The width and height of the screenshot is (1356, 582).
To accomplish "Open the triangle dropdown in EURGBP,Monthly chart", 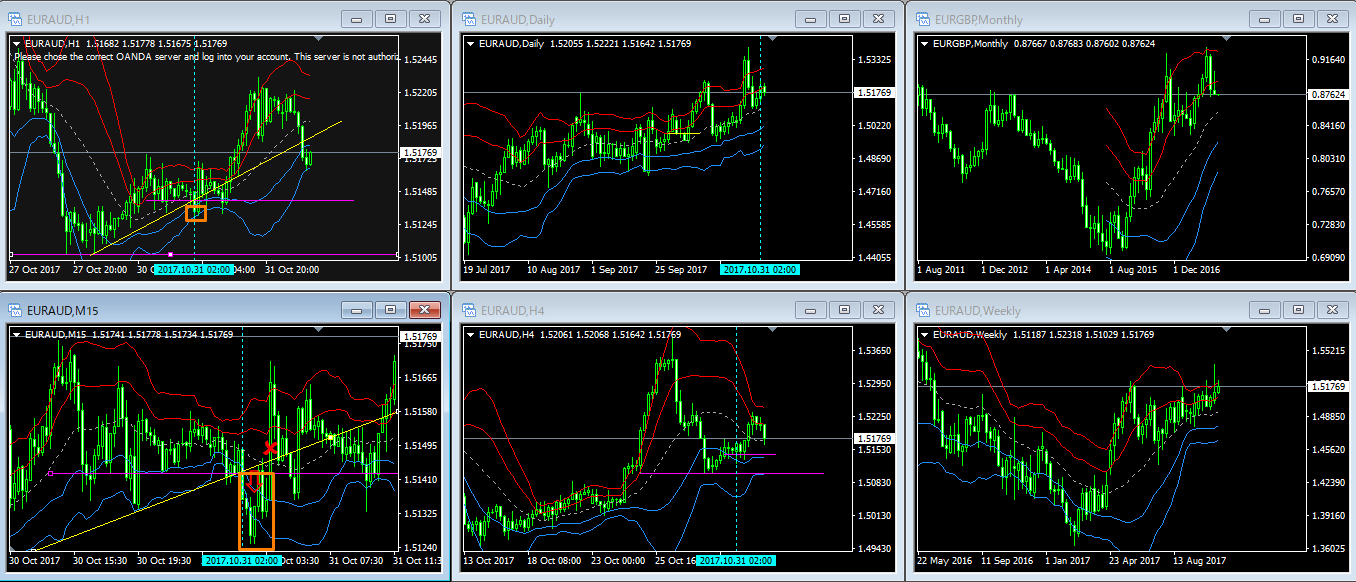I will coord(921,42).
